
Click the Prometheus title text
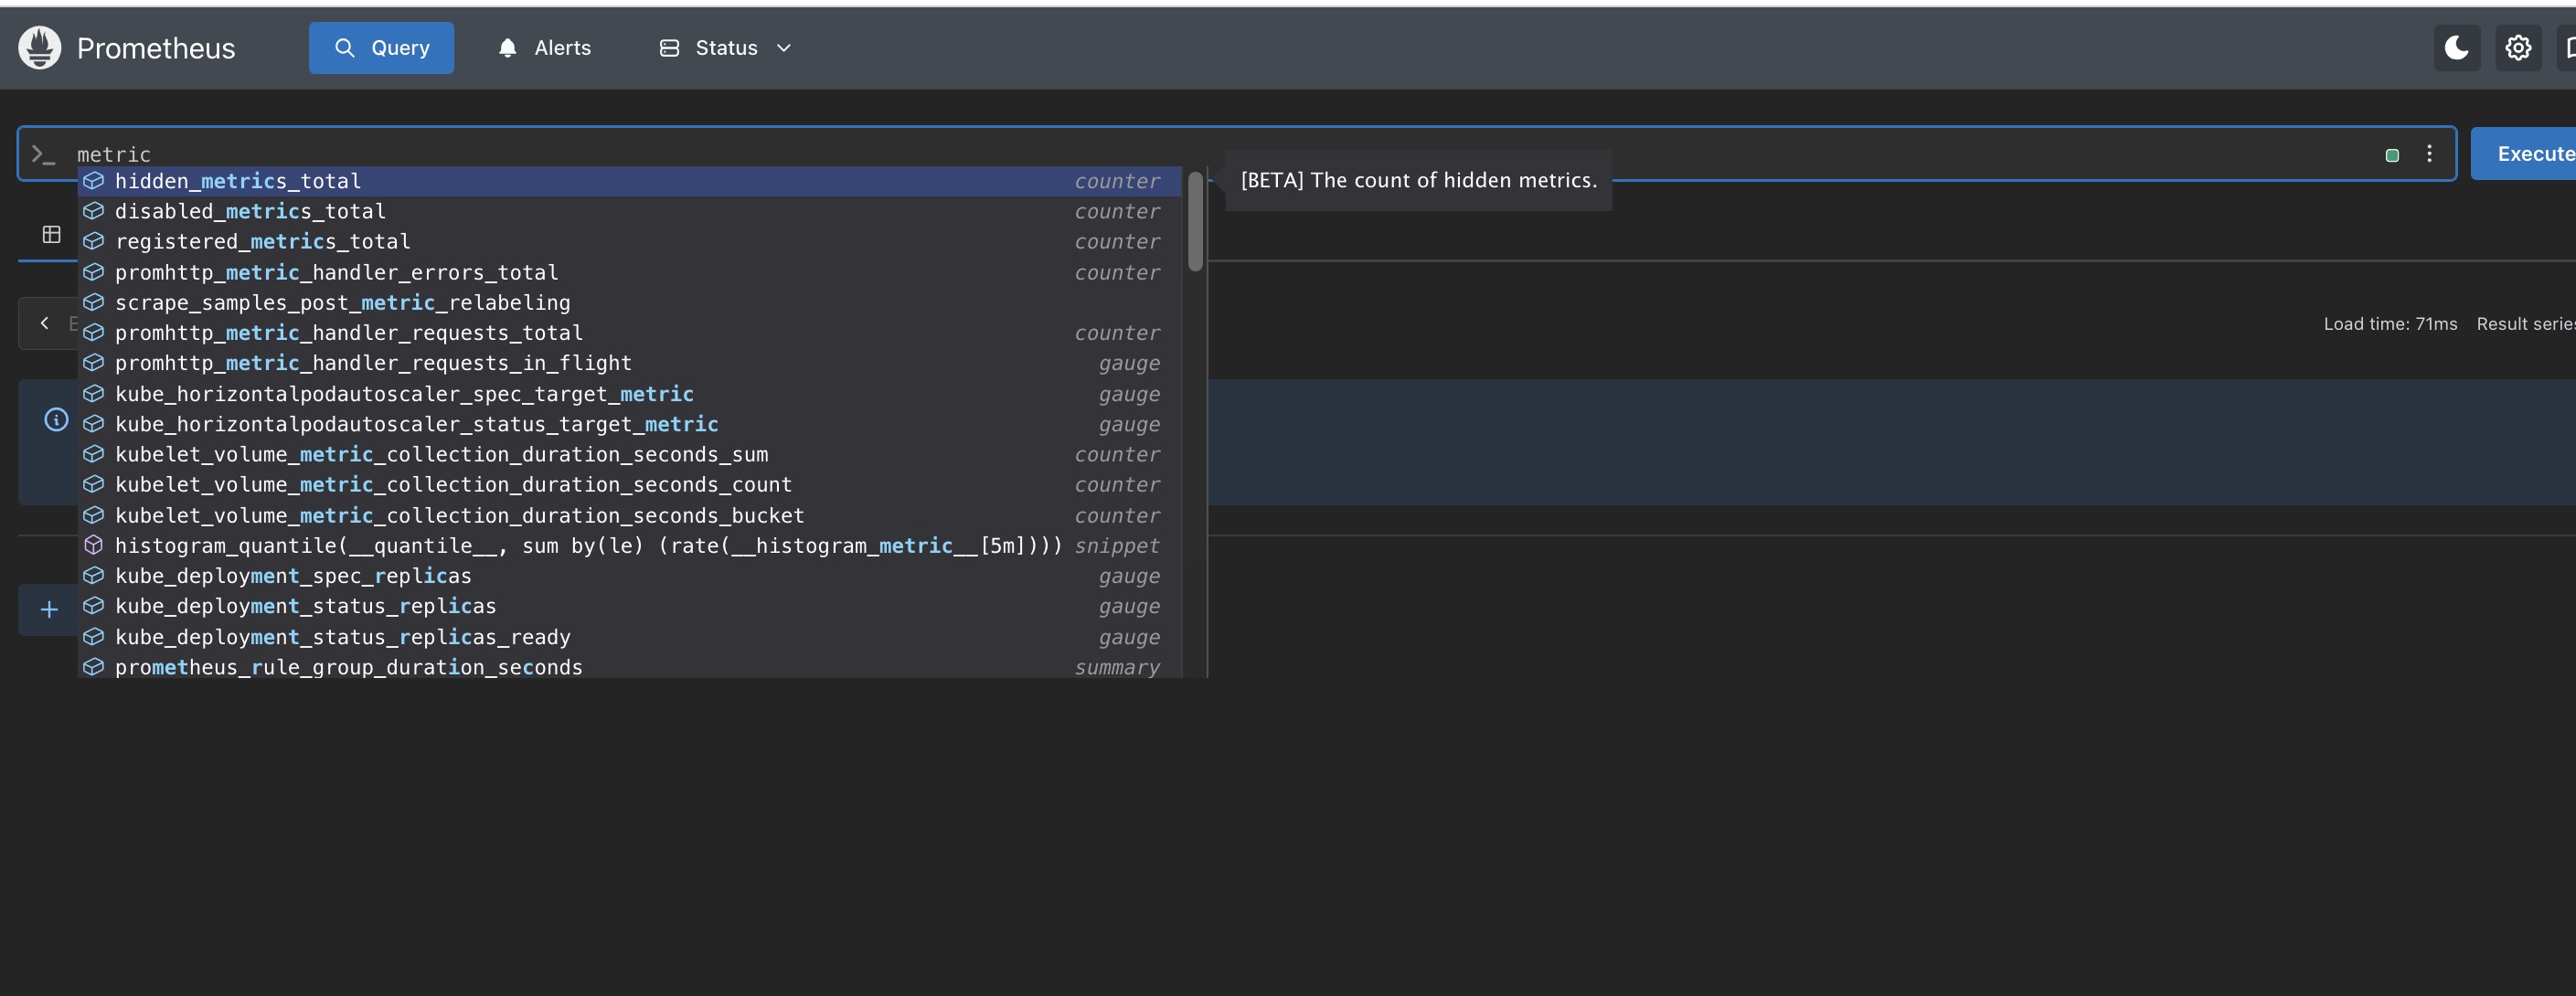coord(156,48)
